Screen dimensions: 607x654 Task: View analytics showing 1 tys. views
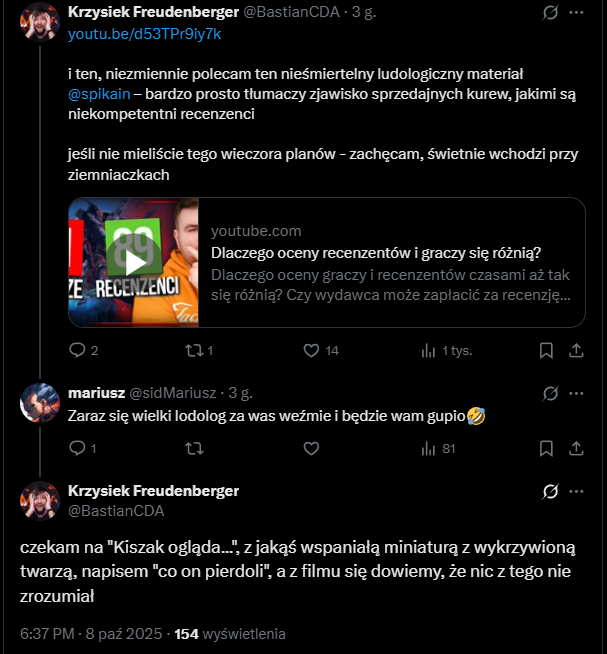pyautogui.click(x=429, y=350)
